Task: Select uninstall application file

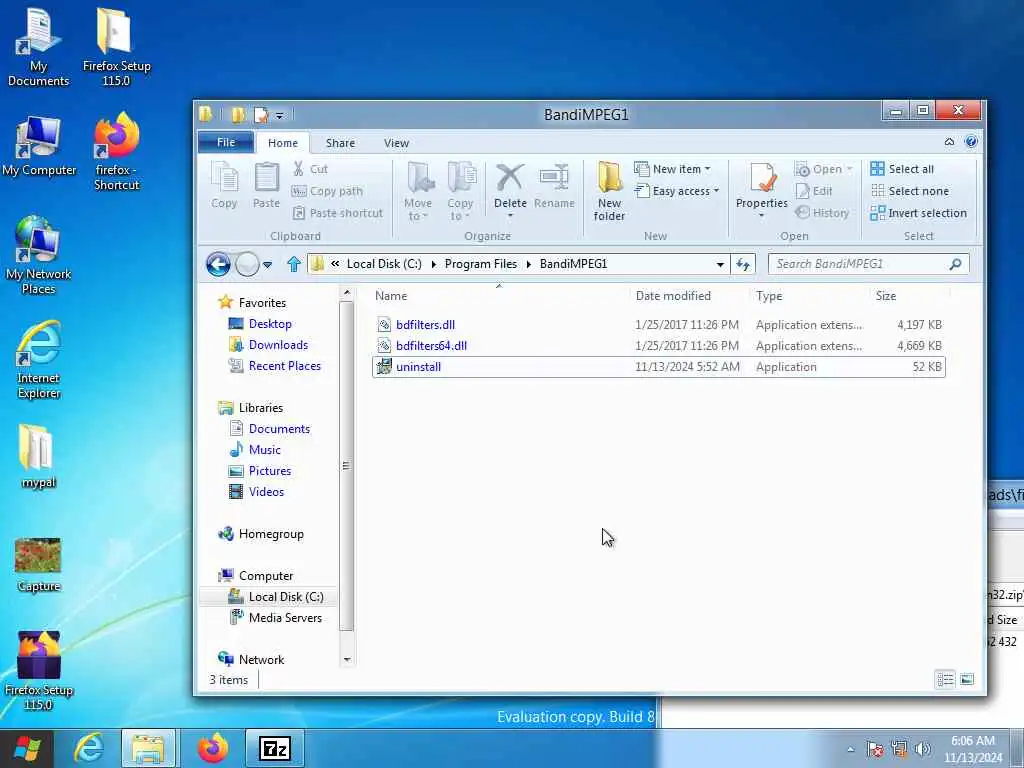Action: [658, 367]
